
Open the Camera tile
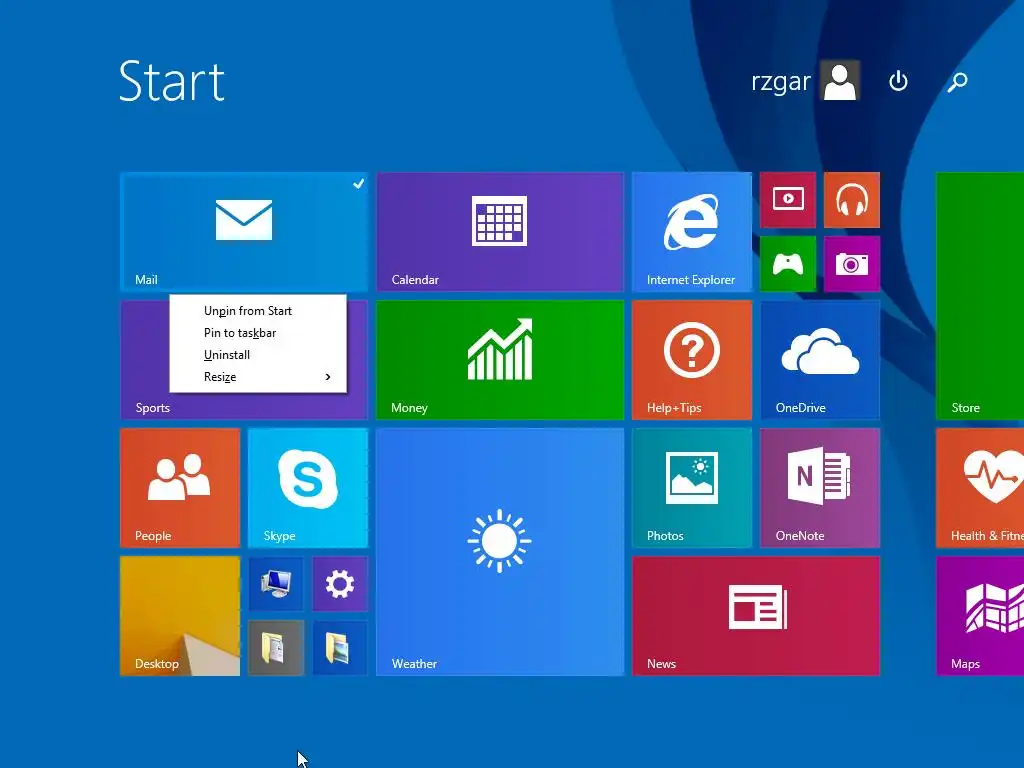point(852,264)
